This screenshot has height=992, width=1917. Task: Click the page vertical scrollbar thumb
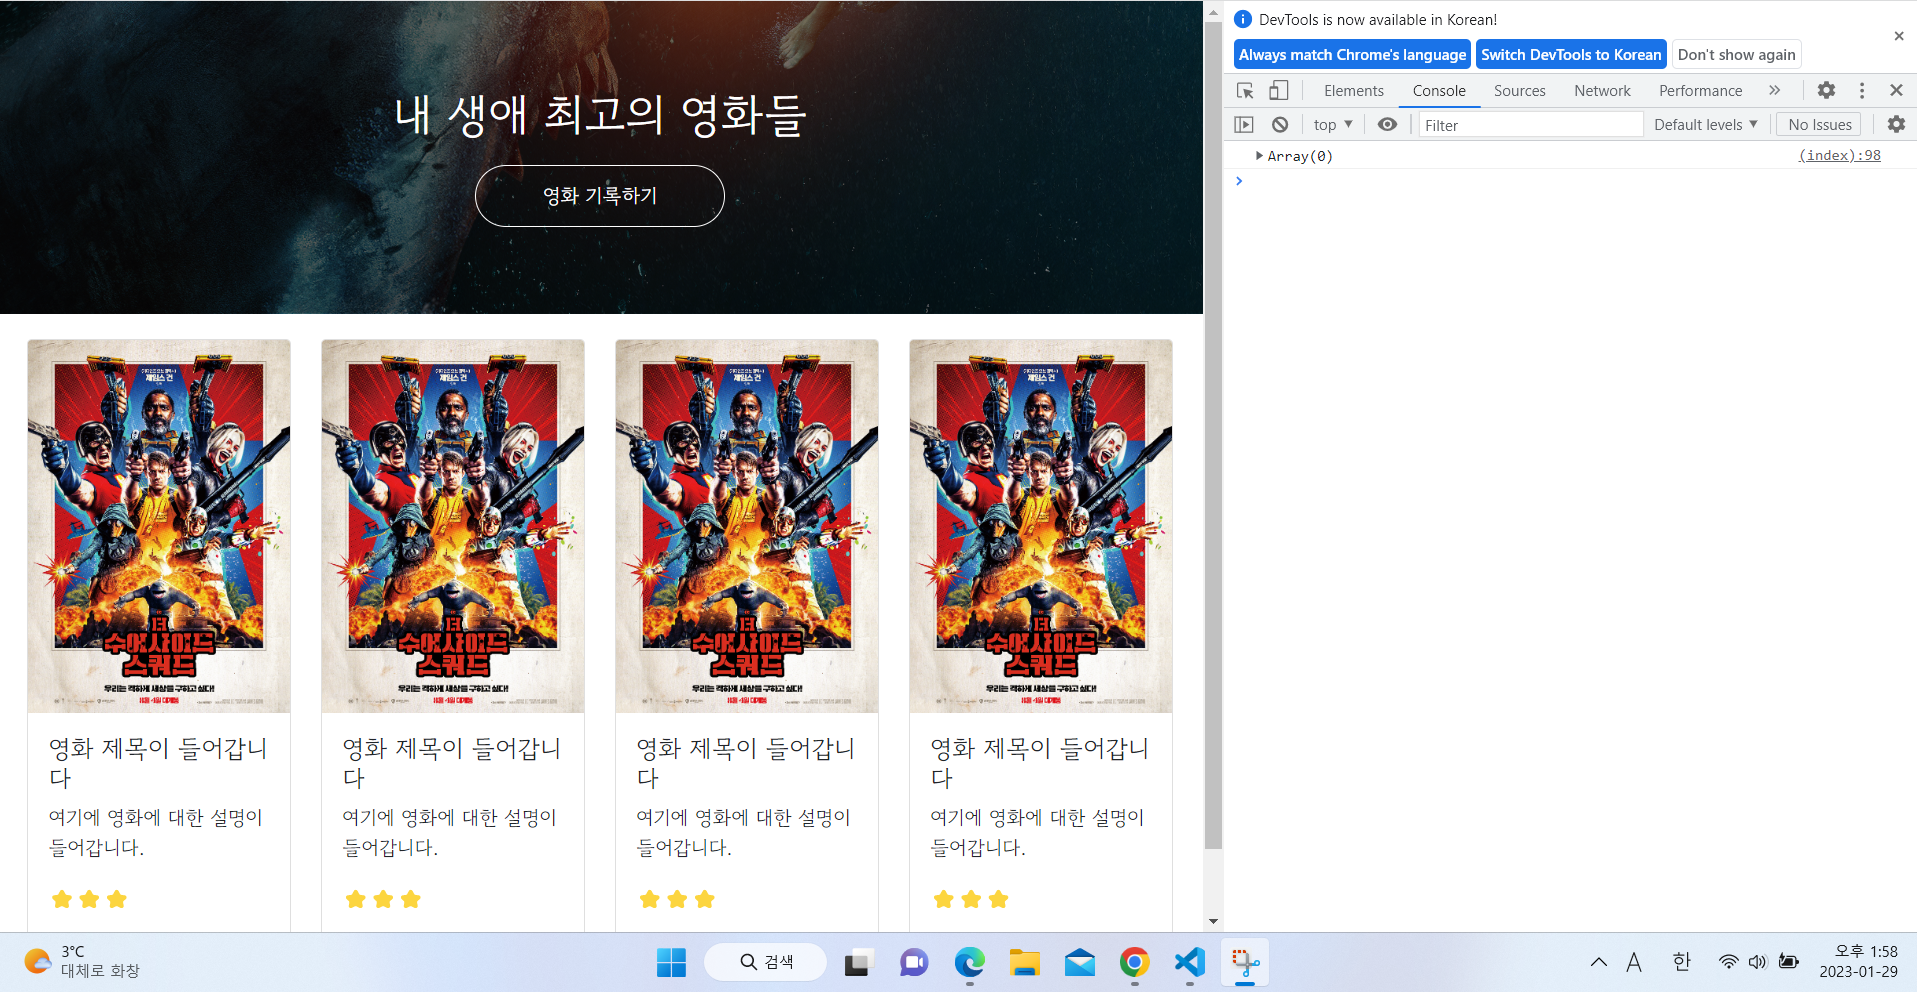[x=1213, y=435]
